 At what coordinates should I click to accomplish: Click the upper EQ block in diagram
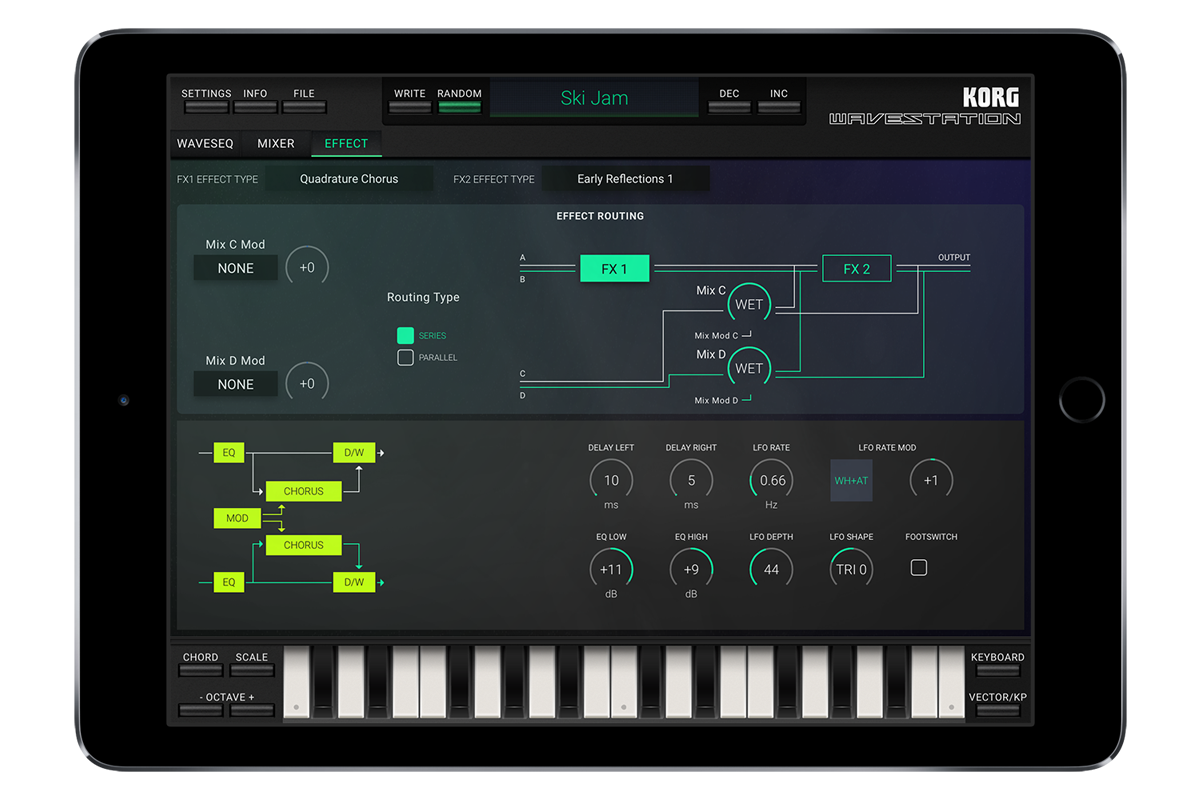[229, 453]
